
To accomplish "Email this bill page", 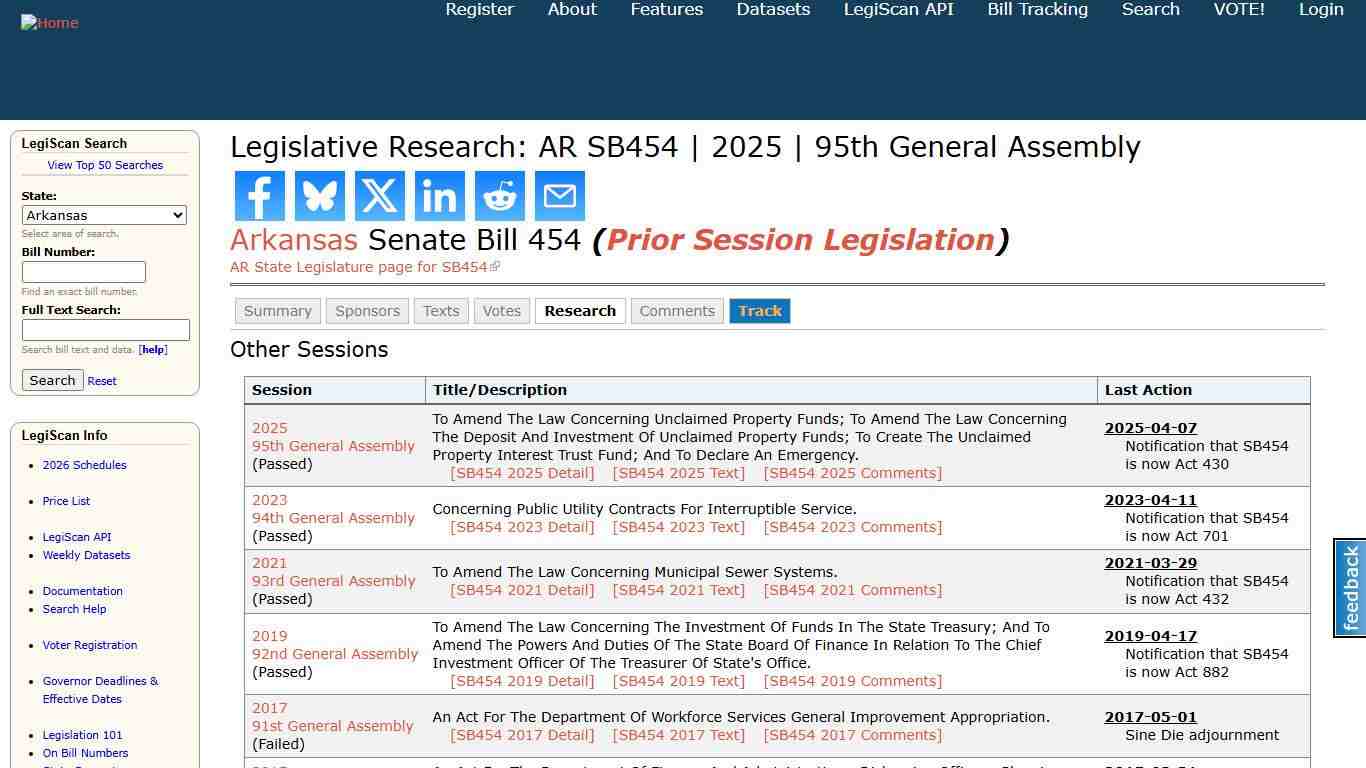I will [559, 196].
